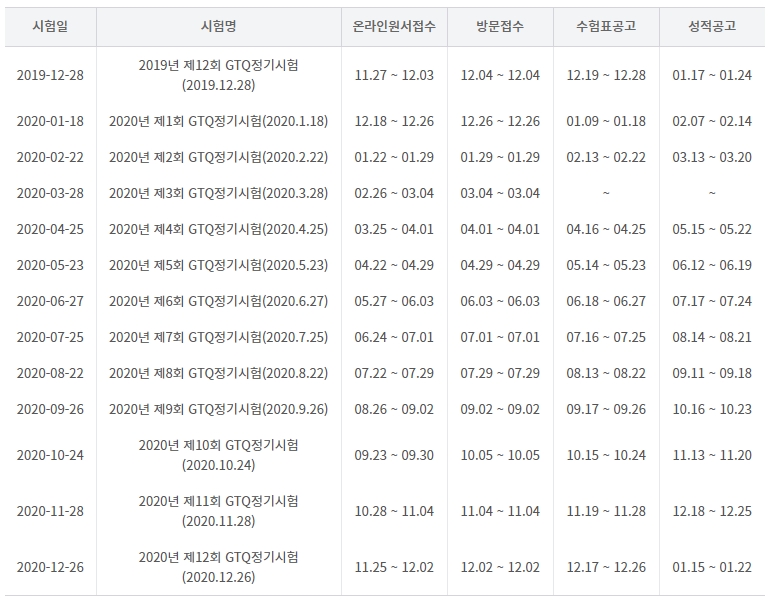The width and height of the screenshot is (773, 602).
Task: Click online registration period 05.27 ~ 06.03
Action: [x=394, y=301]
